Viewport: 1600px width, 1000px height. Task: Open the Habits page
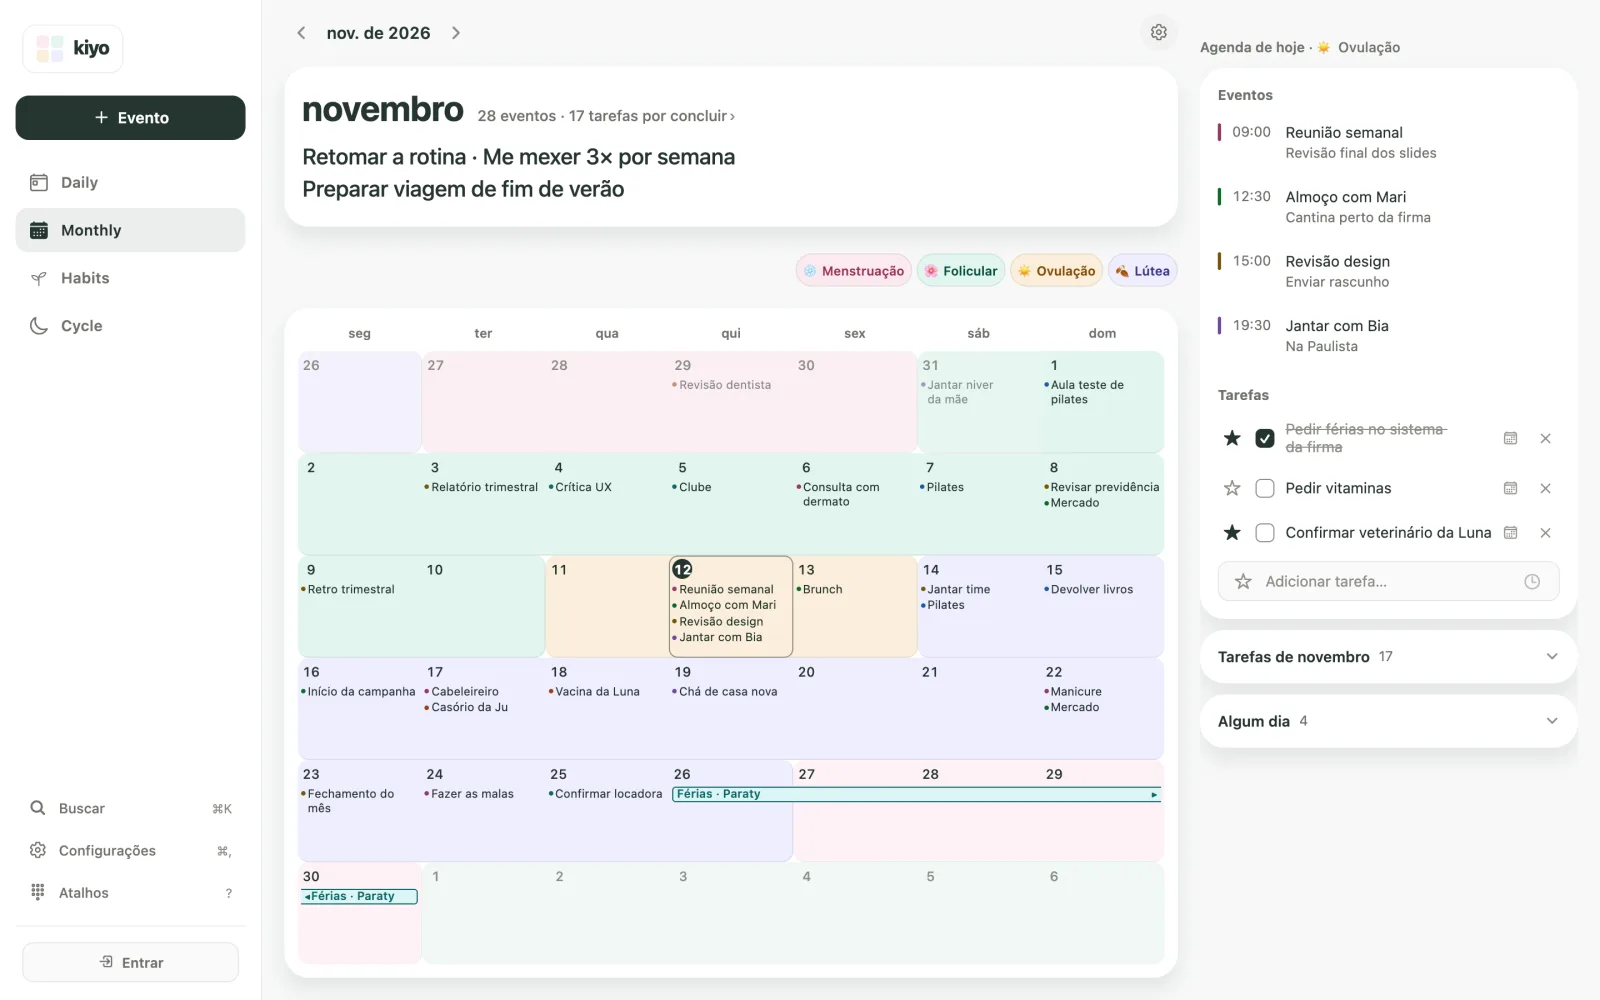pyautogui.click(x=130, y=278)
